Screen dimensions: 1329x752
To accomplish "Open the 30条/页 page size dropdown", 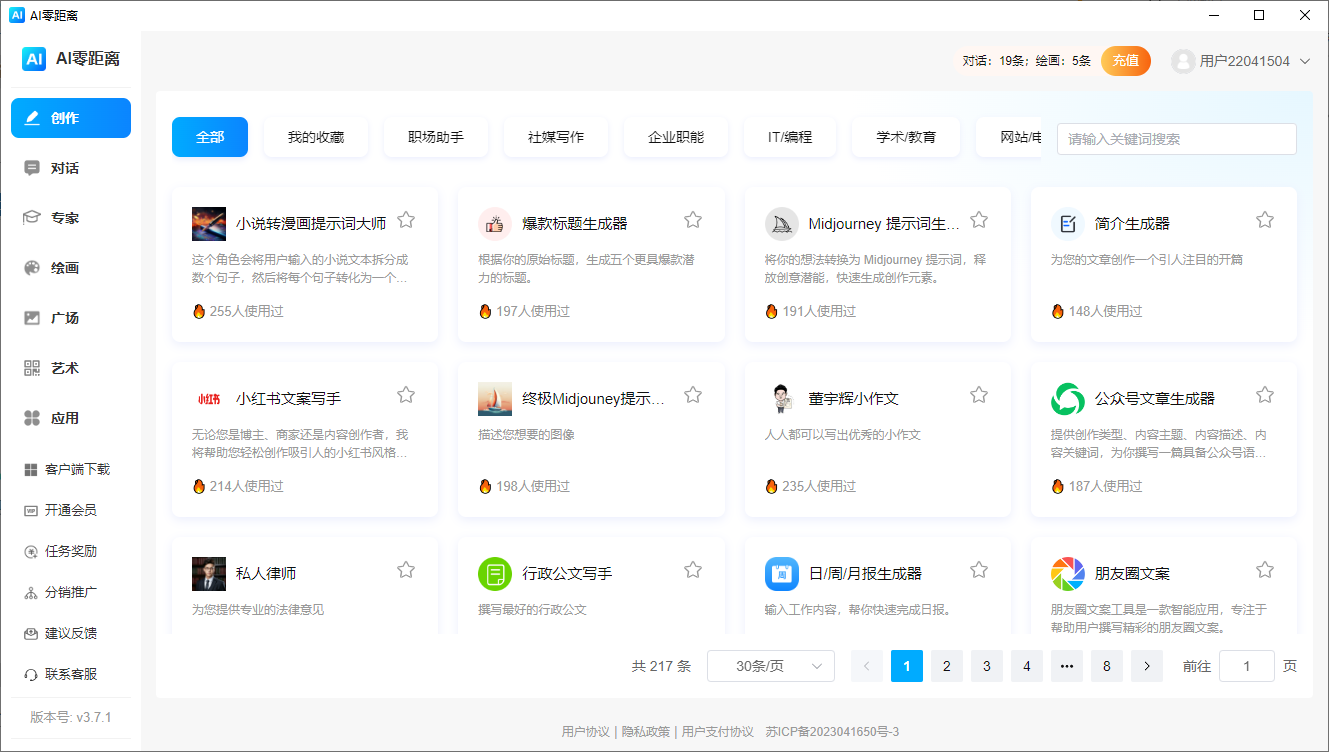I will tap(771, 666).
